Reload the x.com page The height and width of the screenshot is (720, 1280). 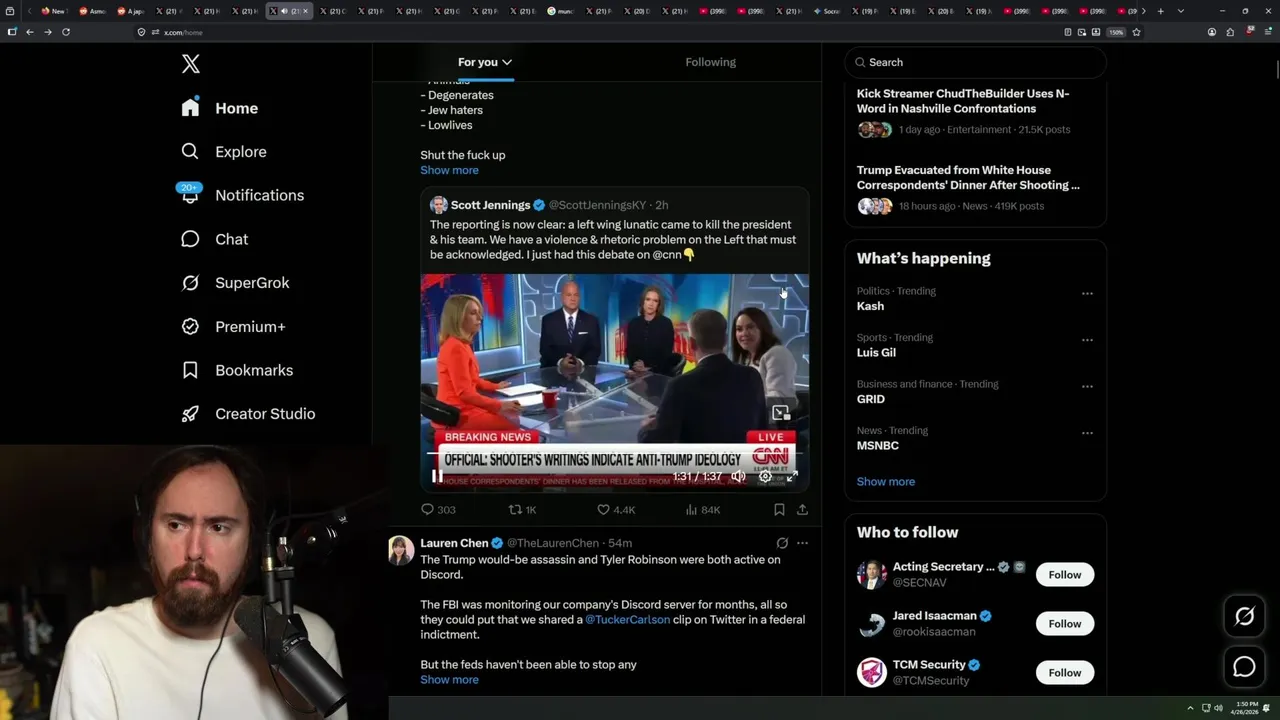click(x=66, y=32)
